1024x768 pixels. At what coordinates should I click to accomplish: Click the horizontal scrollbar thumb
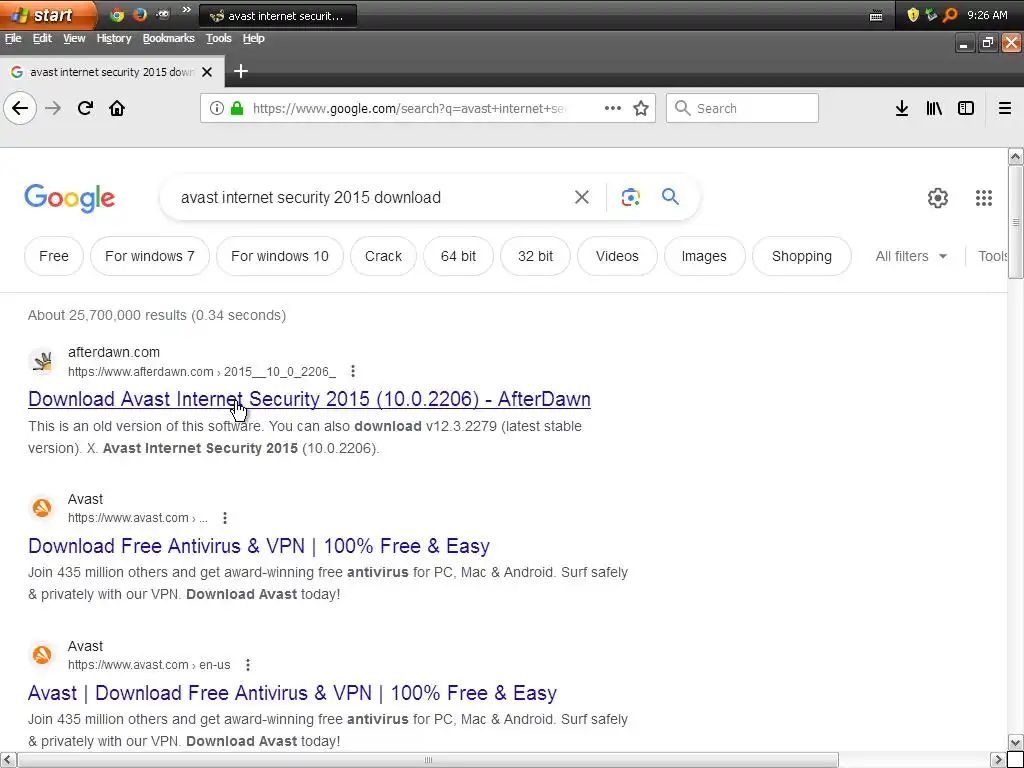pos(428,760)
